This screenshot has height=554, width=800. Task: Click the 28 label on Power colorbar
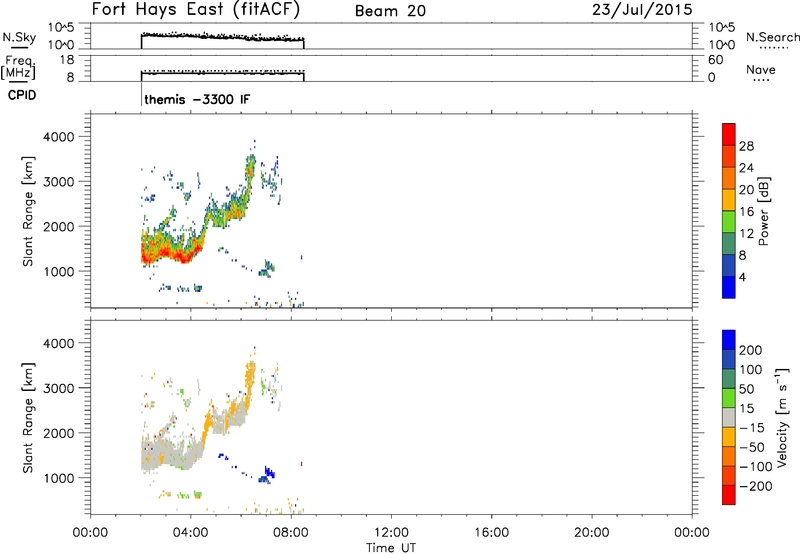(746, 146)
